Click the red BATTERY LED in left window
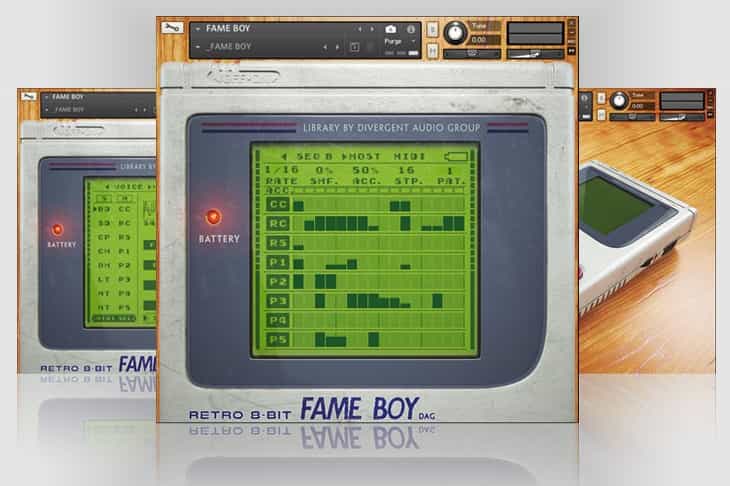 pos(57,230)
